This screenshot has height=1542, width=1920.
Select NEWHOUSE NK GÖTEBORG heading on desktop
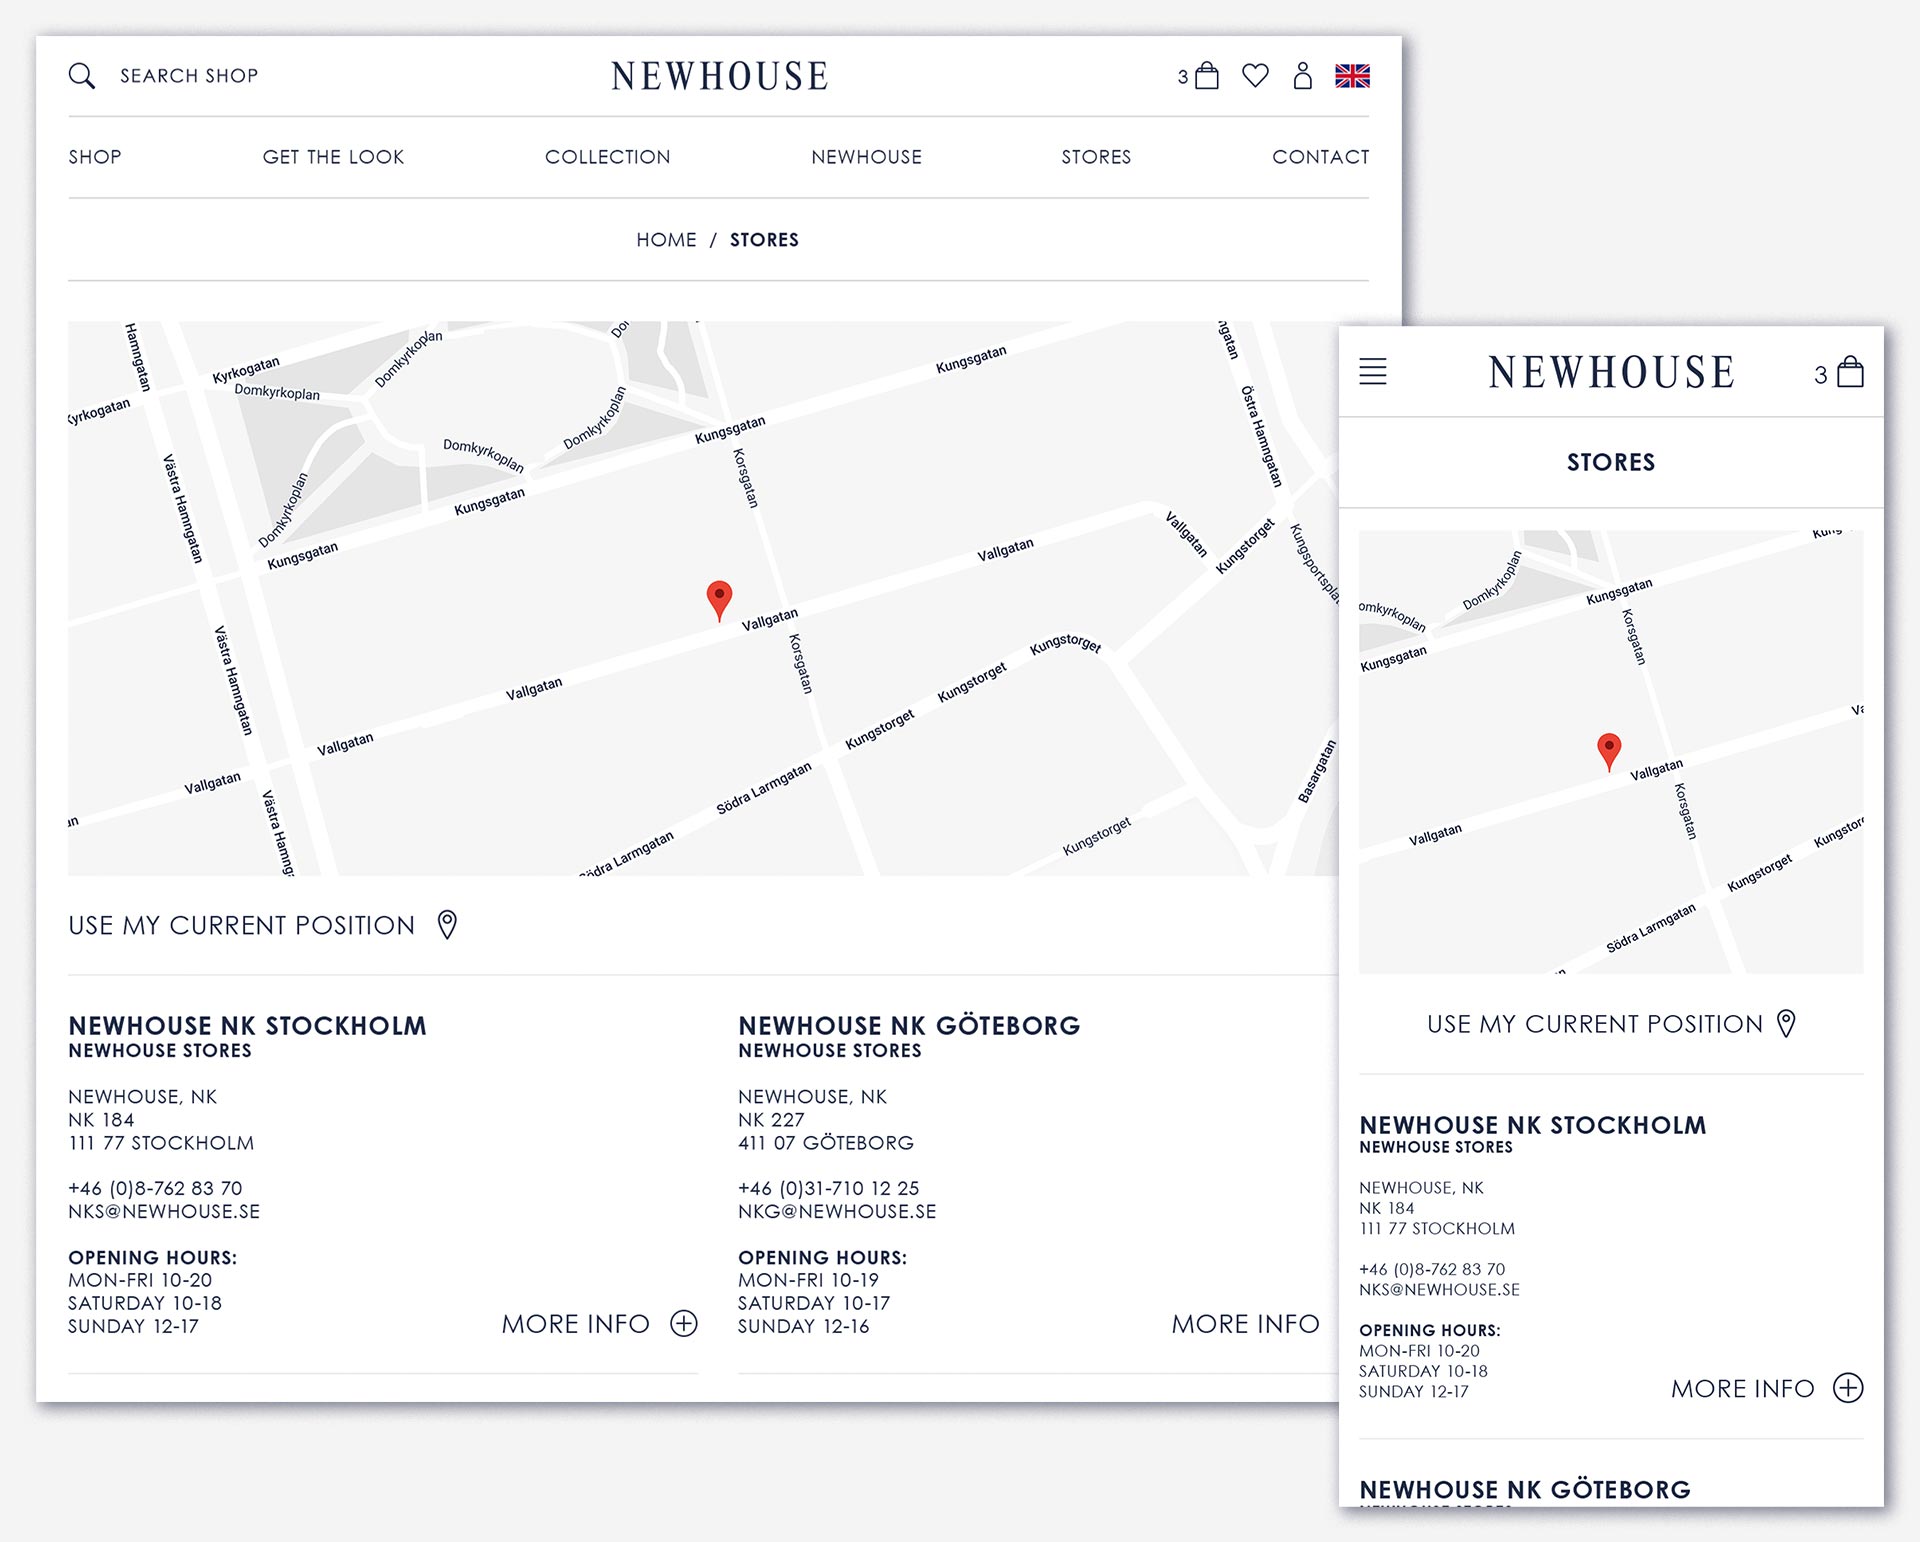(x=909, y=1026)
